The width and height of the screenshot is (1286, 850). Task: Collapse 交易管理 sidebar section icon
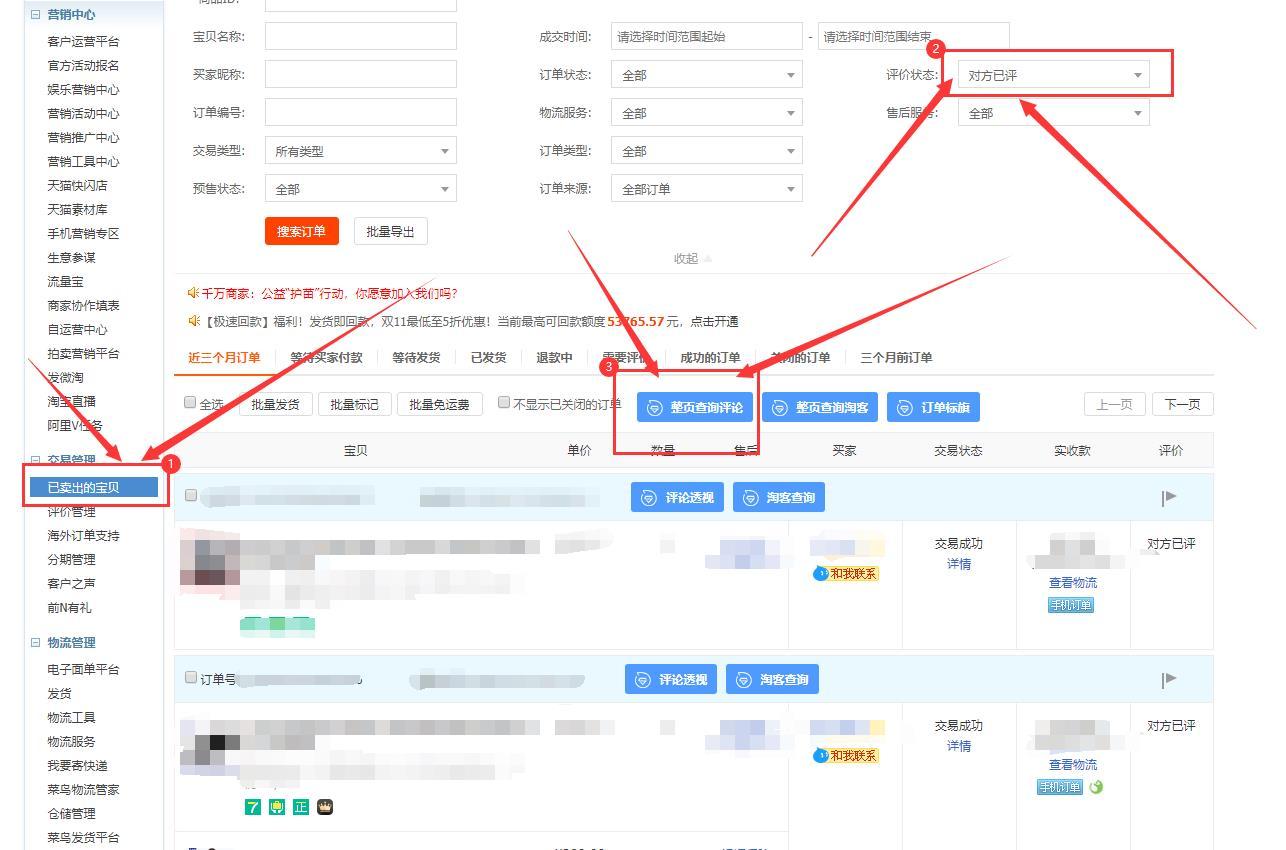click(x=36, y=461)
